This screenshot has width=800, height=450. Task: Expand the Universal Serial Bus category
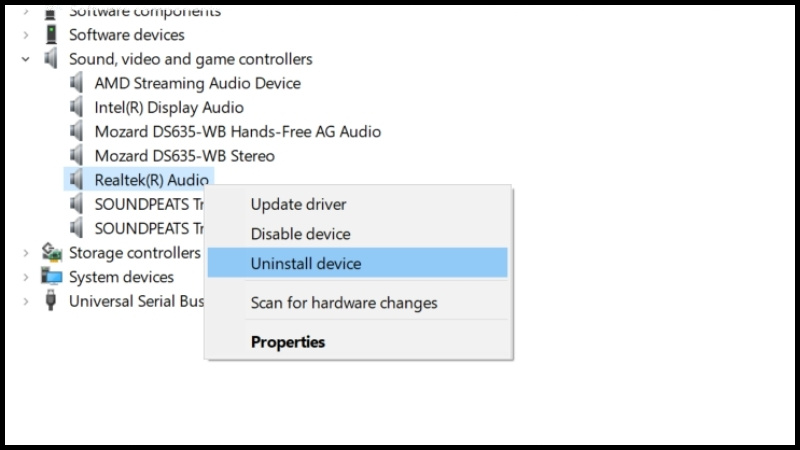tap(26, 301)
